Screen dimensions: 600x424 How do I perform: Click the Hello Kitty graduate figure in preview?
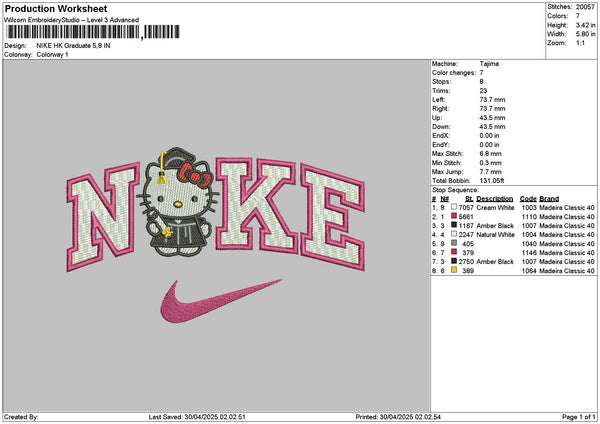click(178, 202)
